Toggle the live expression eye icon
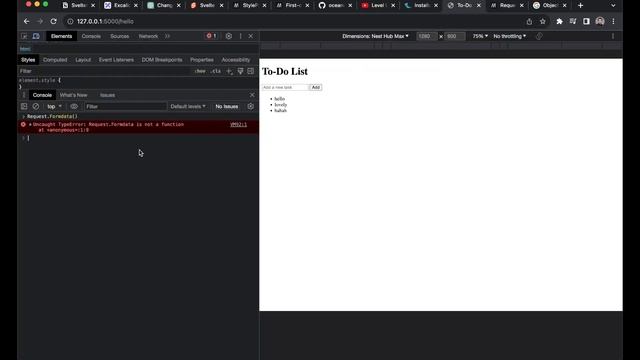This screenshot has width=640, height=360. point(74,107)
